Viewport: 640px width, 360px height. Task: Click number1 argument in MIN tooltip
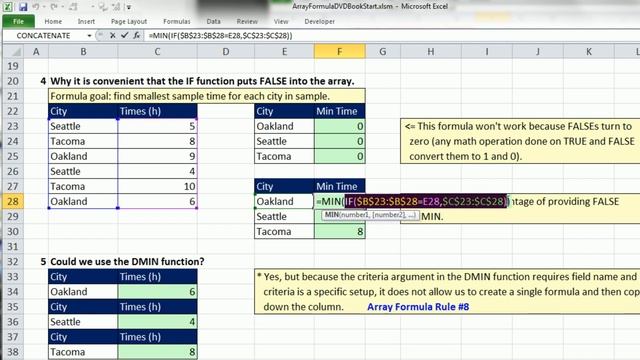354,215
